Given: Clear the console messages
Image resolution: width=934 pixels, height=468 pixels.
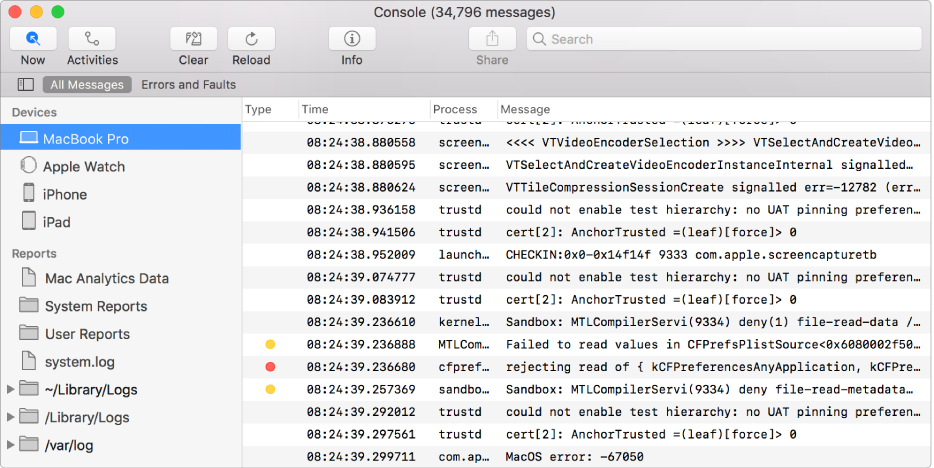Looking at the screenshot, I should [x=193, y=39].
